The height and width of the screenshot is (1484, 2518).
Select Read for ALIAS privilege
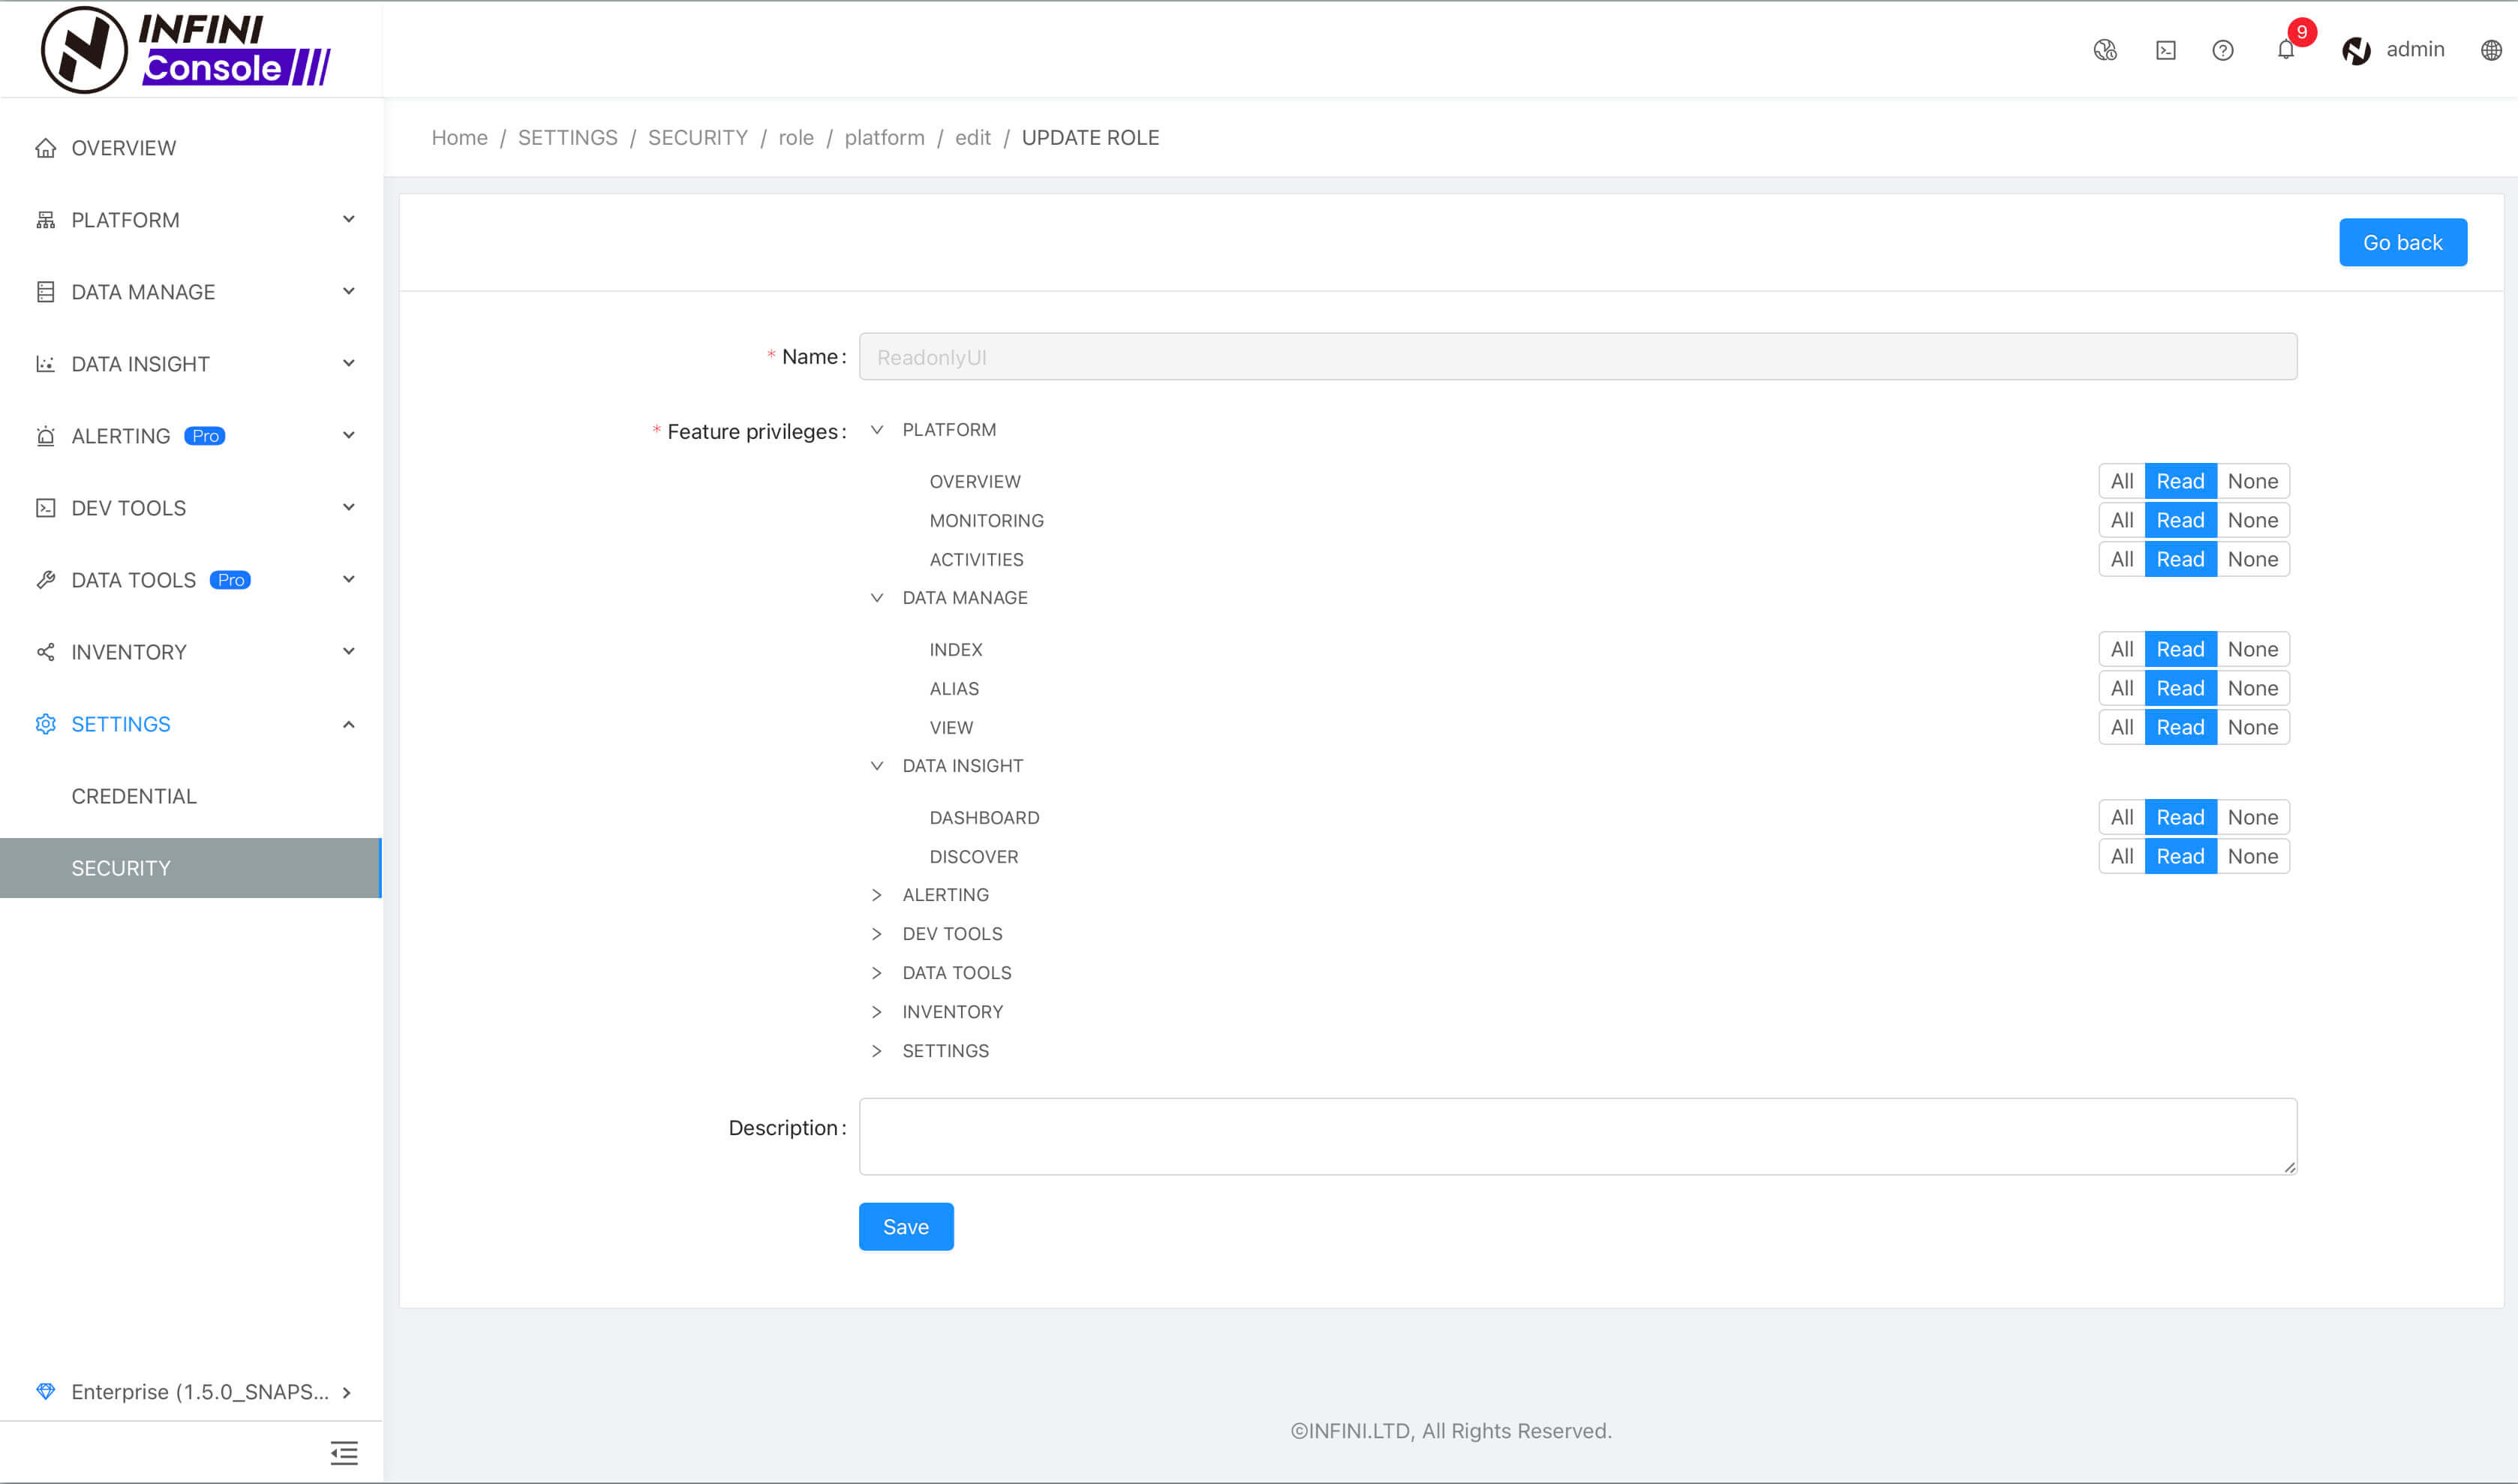2181,688
